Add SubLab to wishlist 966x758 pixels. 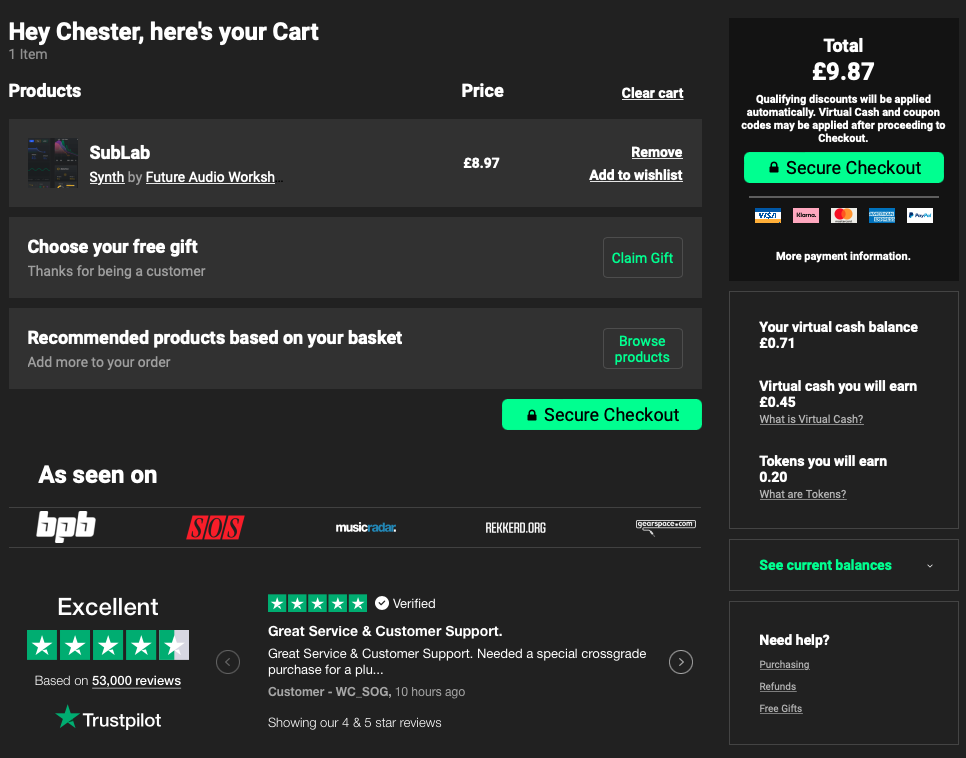click(x=636, y=175)
